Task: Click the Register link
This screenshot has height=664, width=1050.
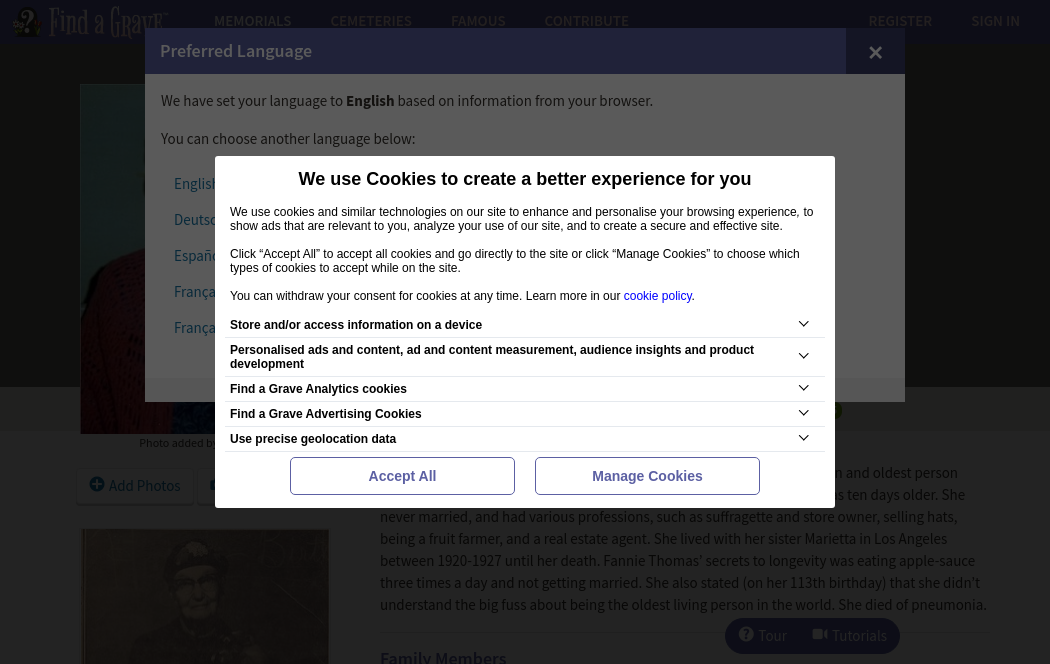Action: (x=900, y=21)
